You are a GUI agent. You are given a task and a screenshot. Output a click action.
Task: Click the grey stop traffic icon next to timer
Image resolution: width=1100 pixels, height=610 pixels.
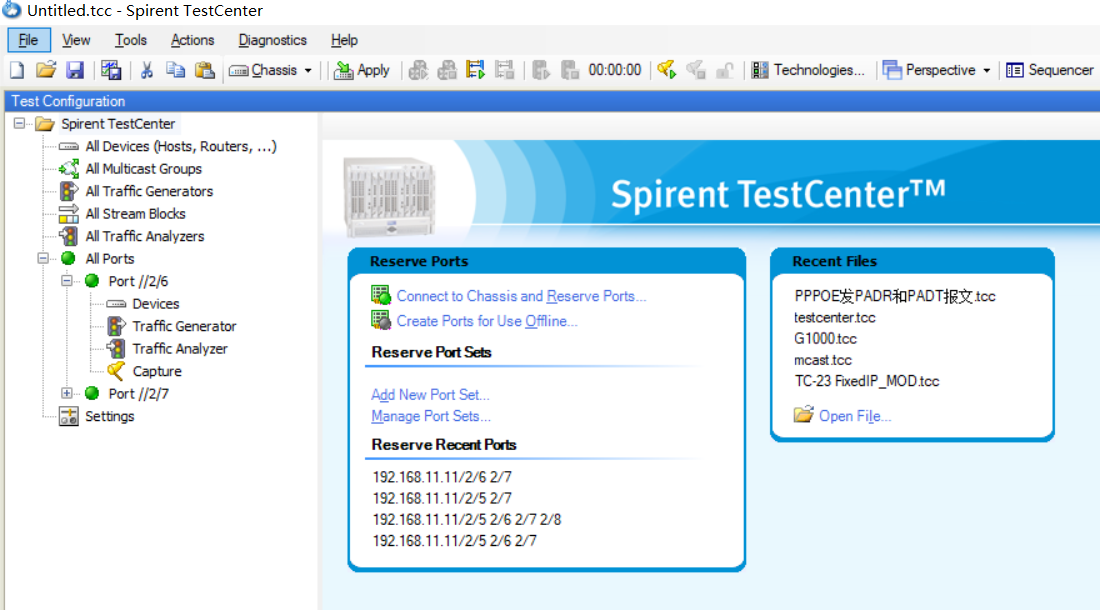pyautogui.click(x=504, y=70)
